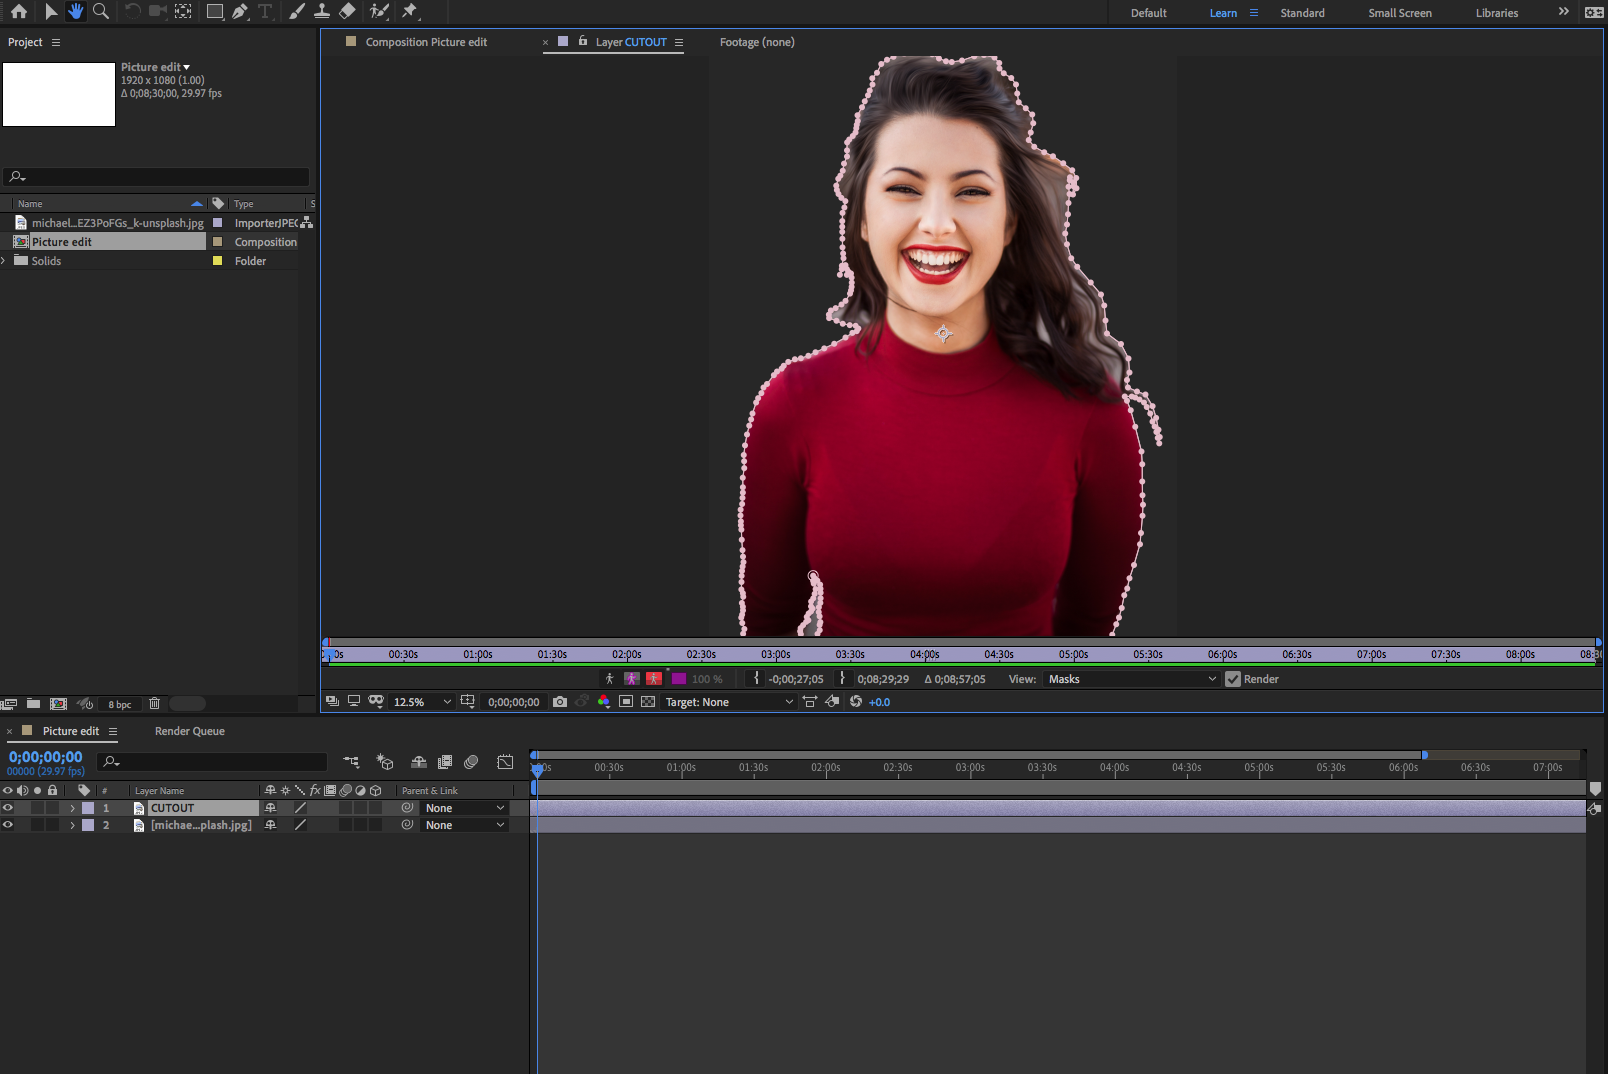Click the +0.0 exposure value
The image size is (1608, 1074).
tap(879, 702)
